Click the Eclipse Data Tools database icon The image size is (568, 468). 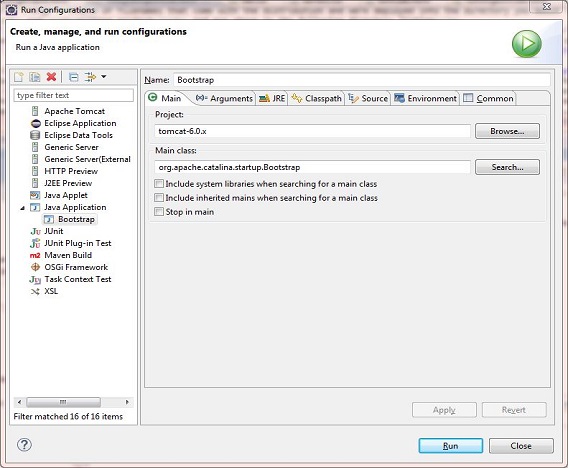(x=35, y=135)
